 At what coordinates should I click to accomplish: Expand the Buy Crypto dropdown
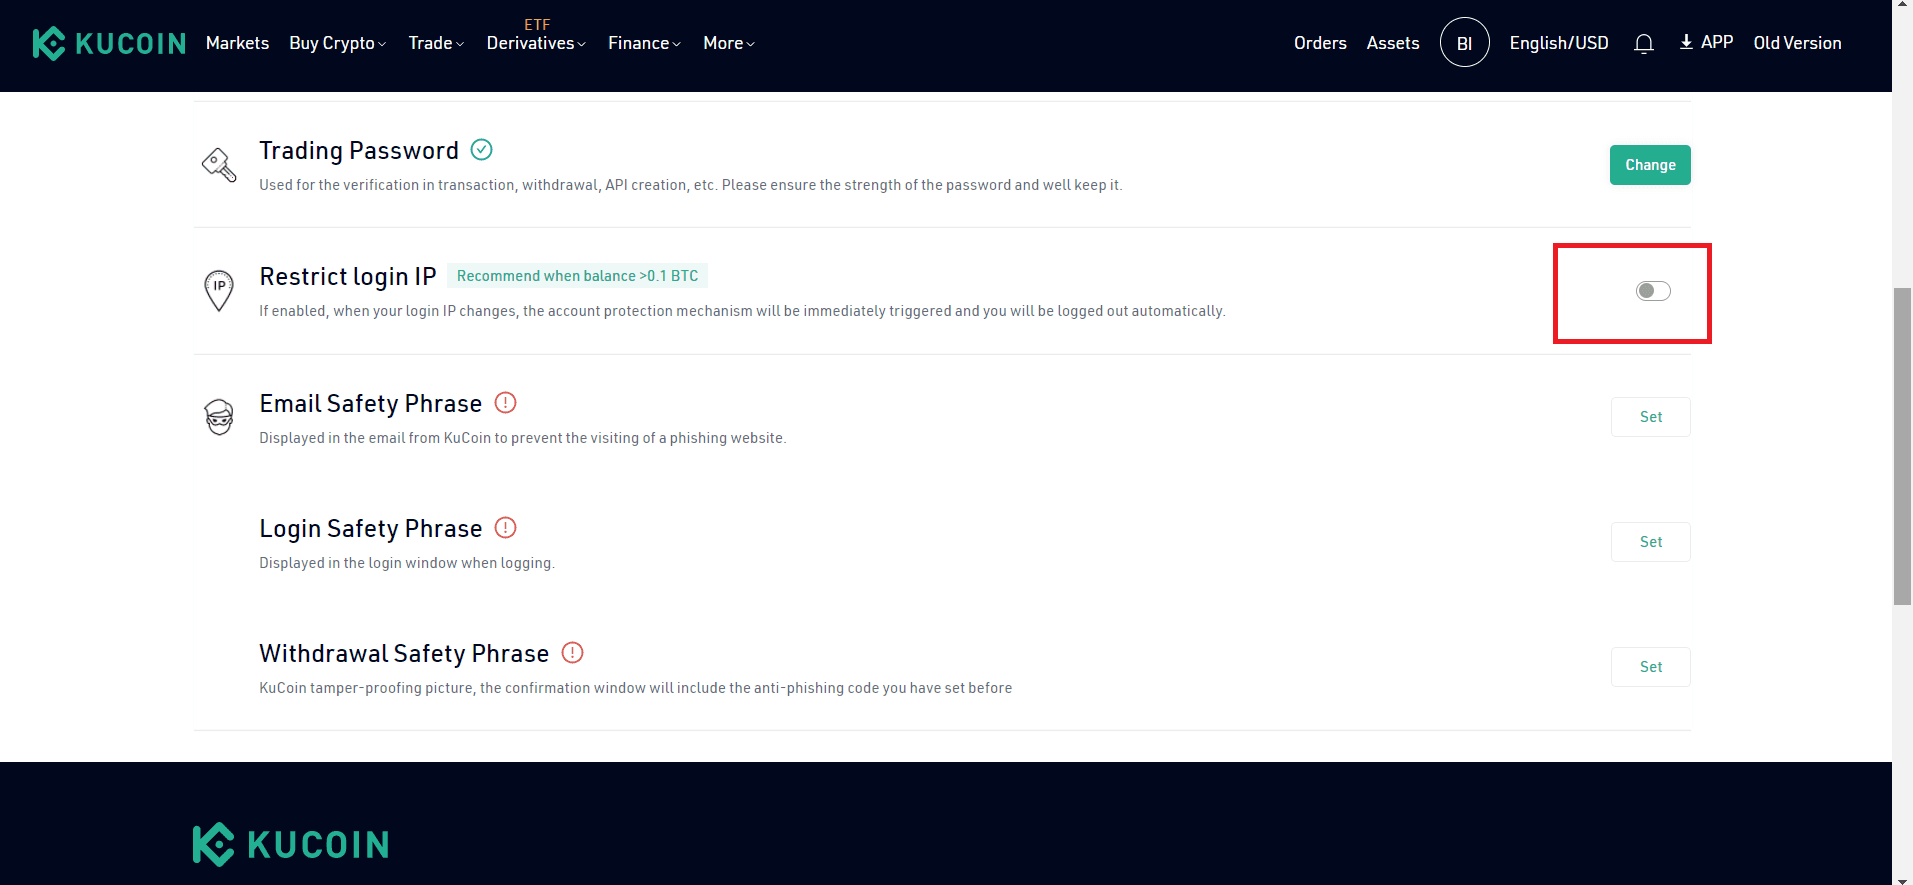[337, 43]
